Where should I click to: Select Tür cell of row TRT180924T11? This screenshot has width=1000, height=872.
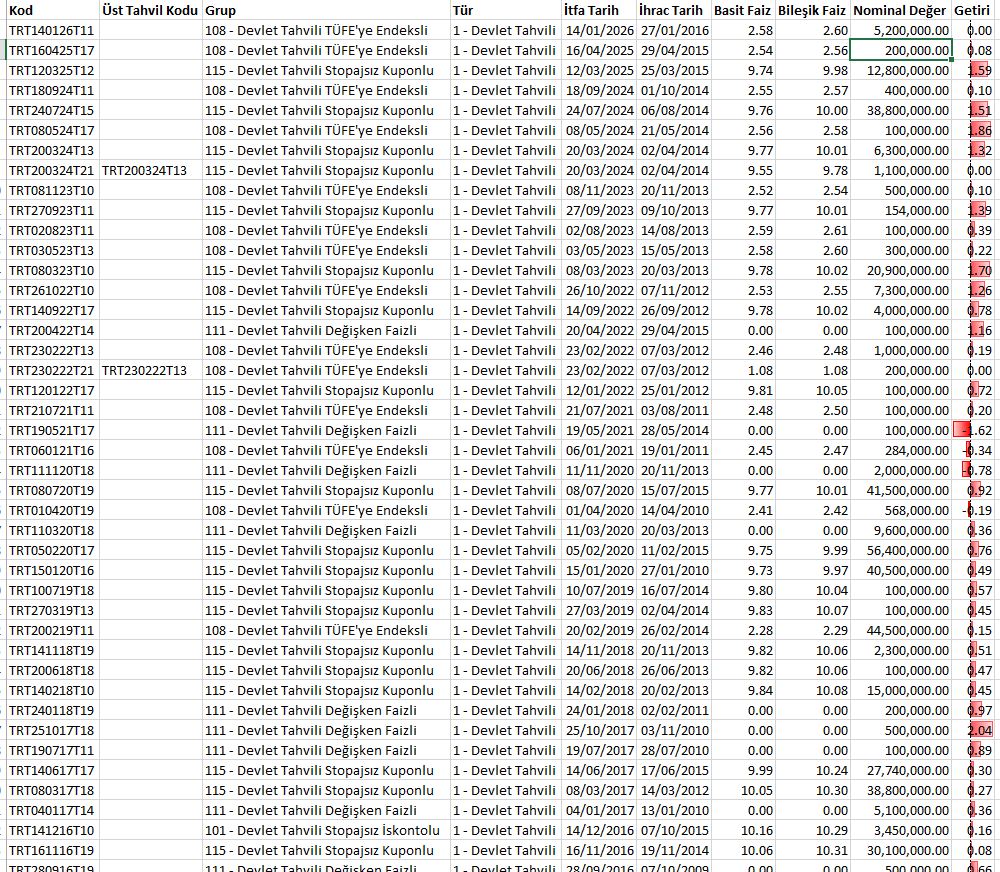click(506, 91)
